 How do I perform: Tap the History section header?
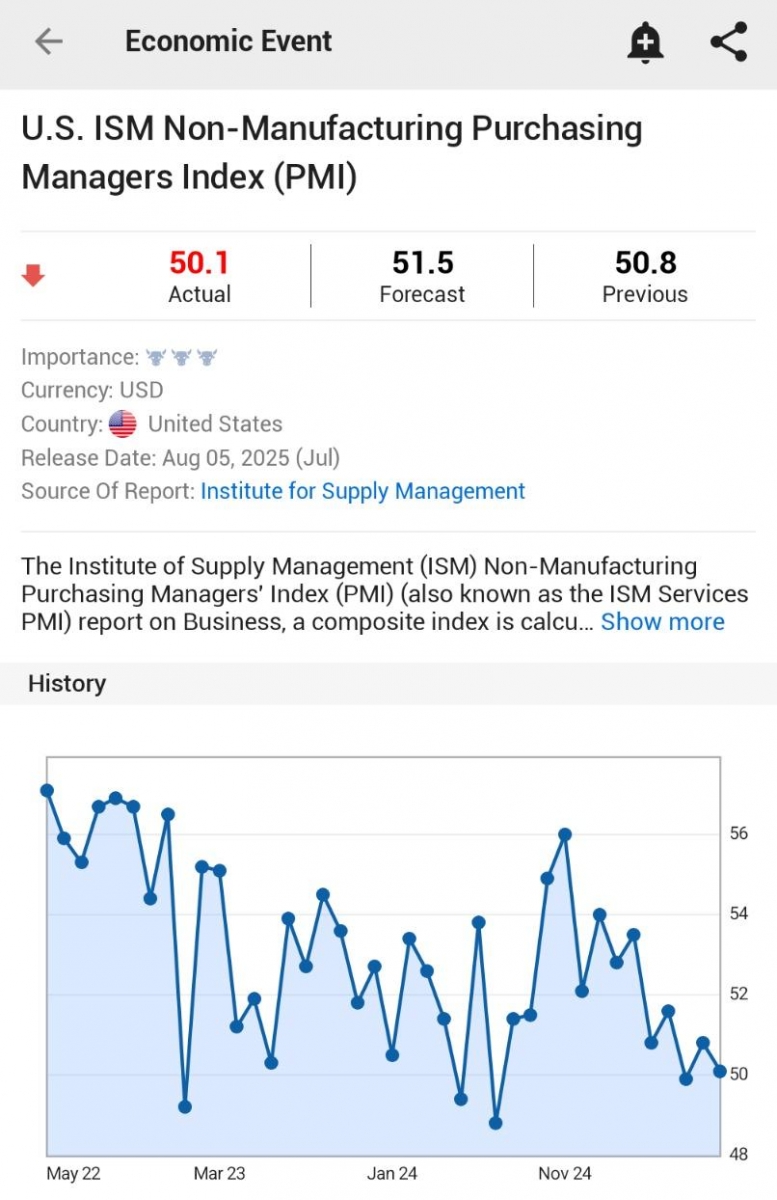[x=67, y=683]
